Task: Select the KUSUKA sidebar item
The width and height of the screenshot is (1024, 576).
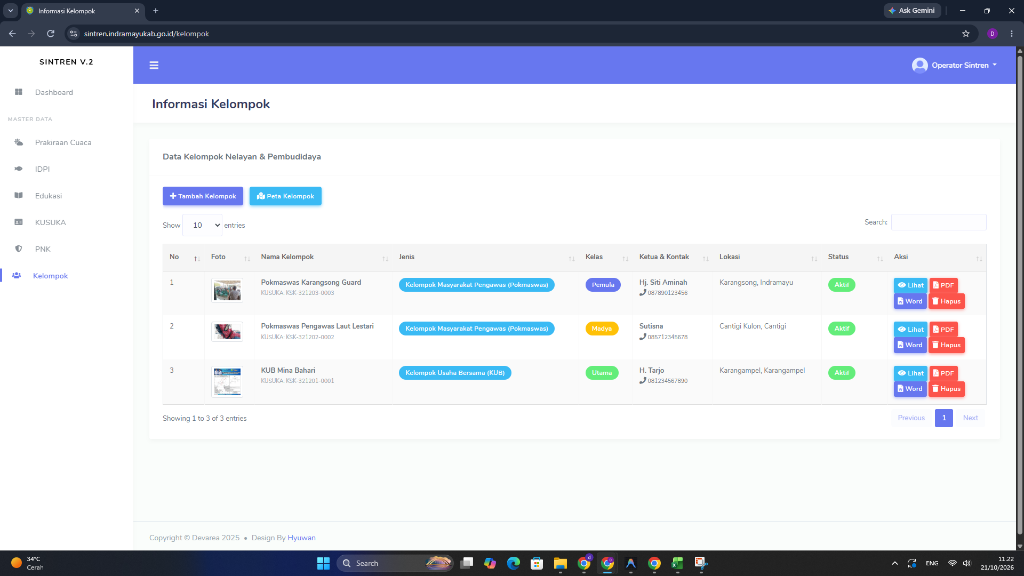Action: tap(50, 223)
